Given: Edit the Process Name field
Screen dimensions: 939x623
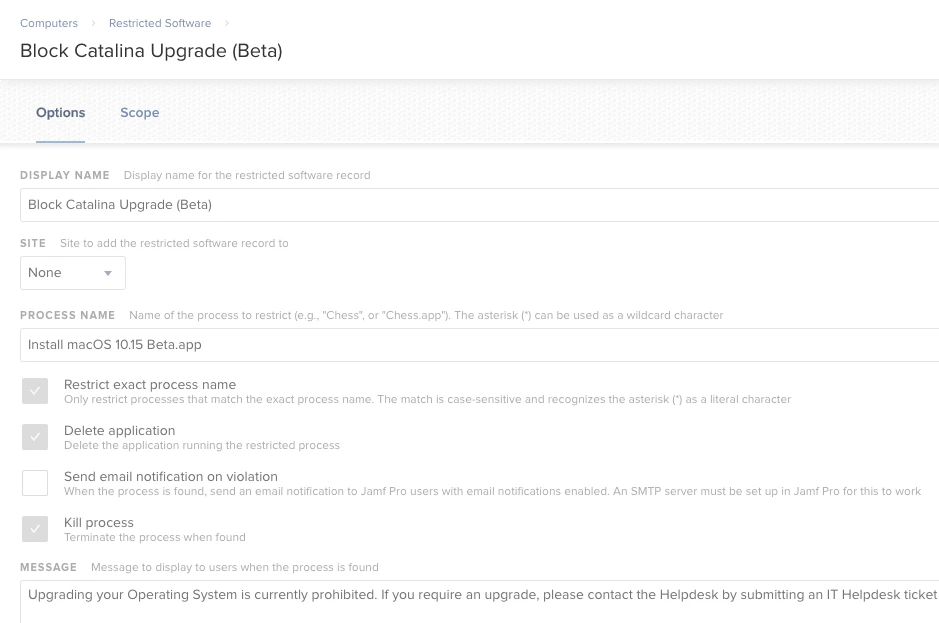Looking at the screenshot, I should click(479, 345).
